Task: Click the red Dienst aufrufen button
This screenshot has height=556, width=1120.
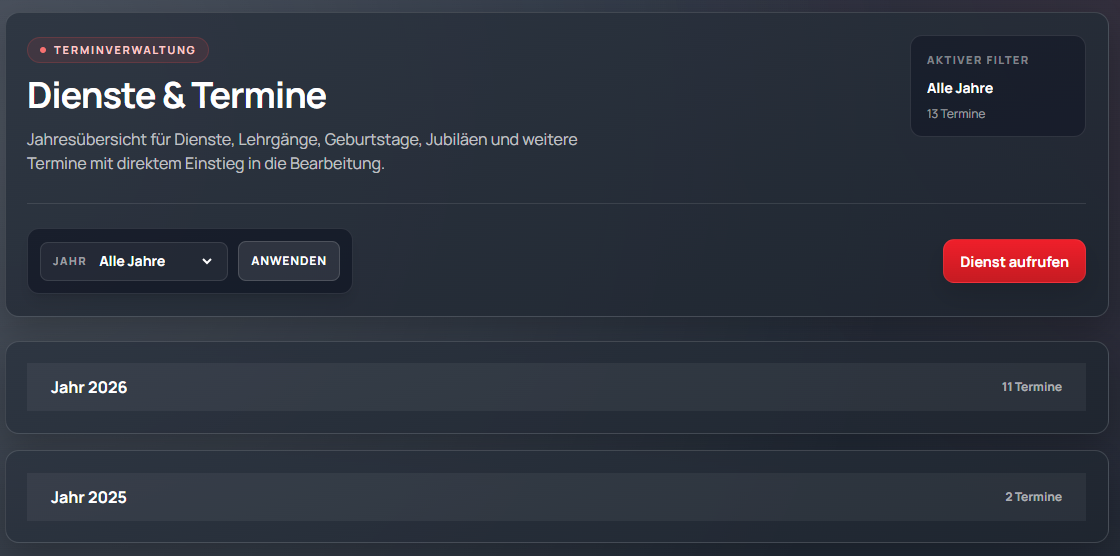Action: tap(1014, 262)
